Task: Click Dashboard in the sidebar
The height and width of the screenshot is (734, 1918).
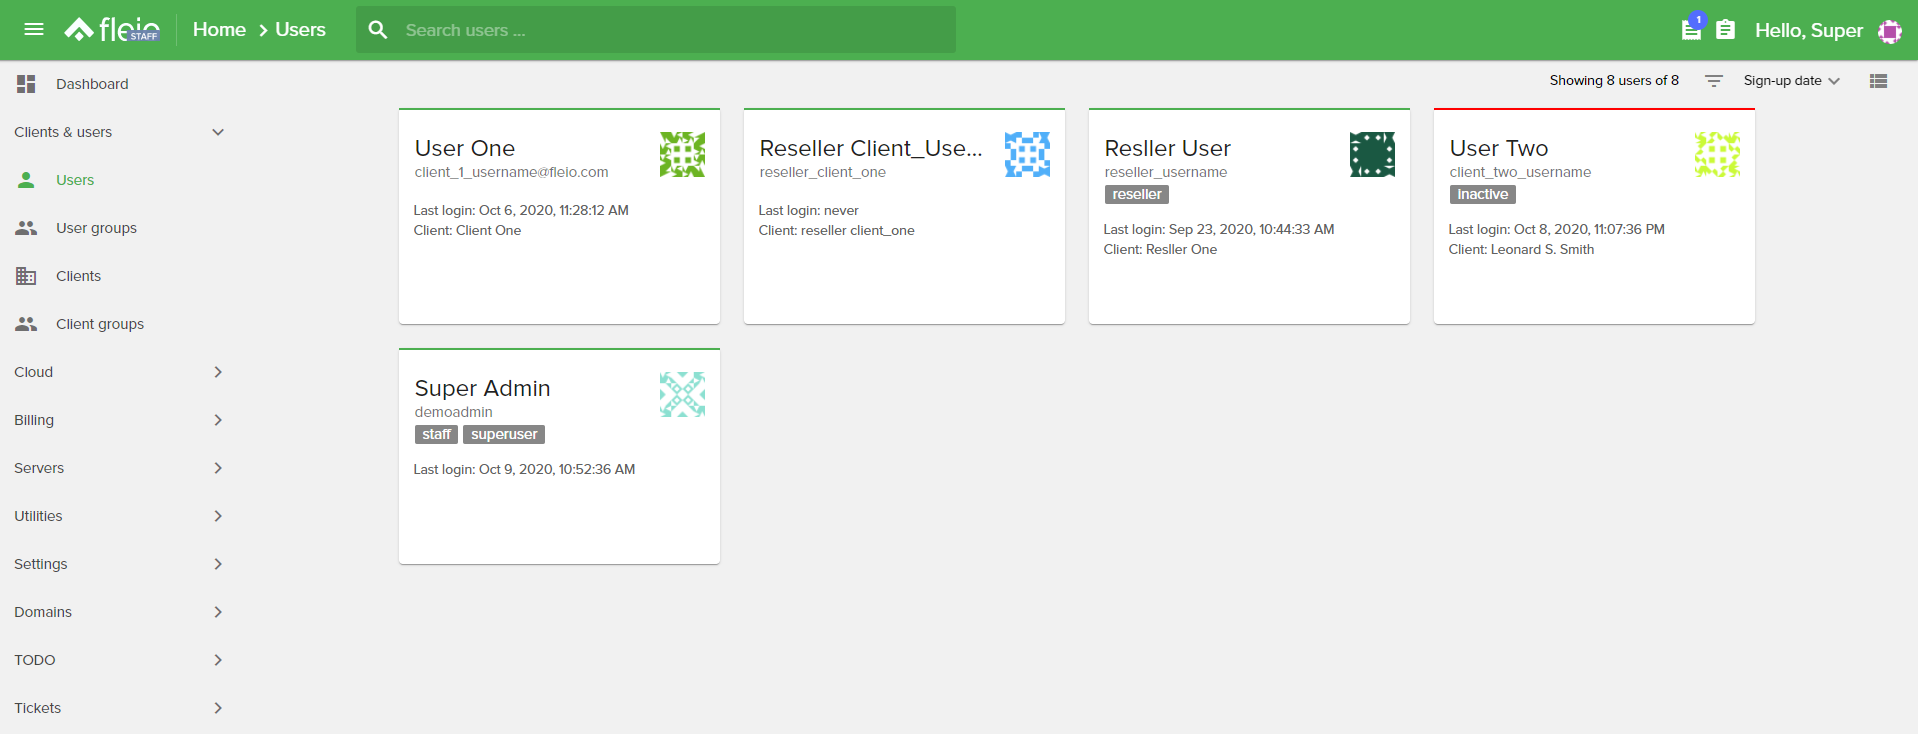Action: (92, 84)
